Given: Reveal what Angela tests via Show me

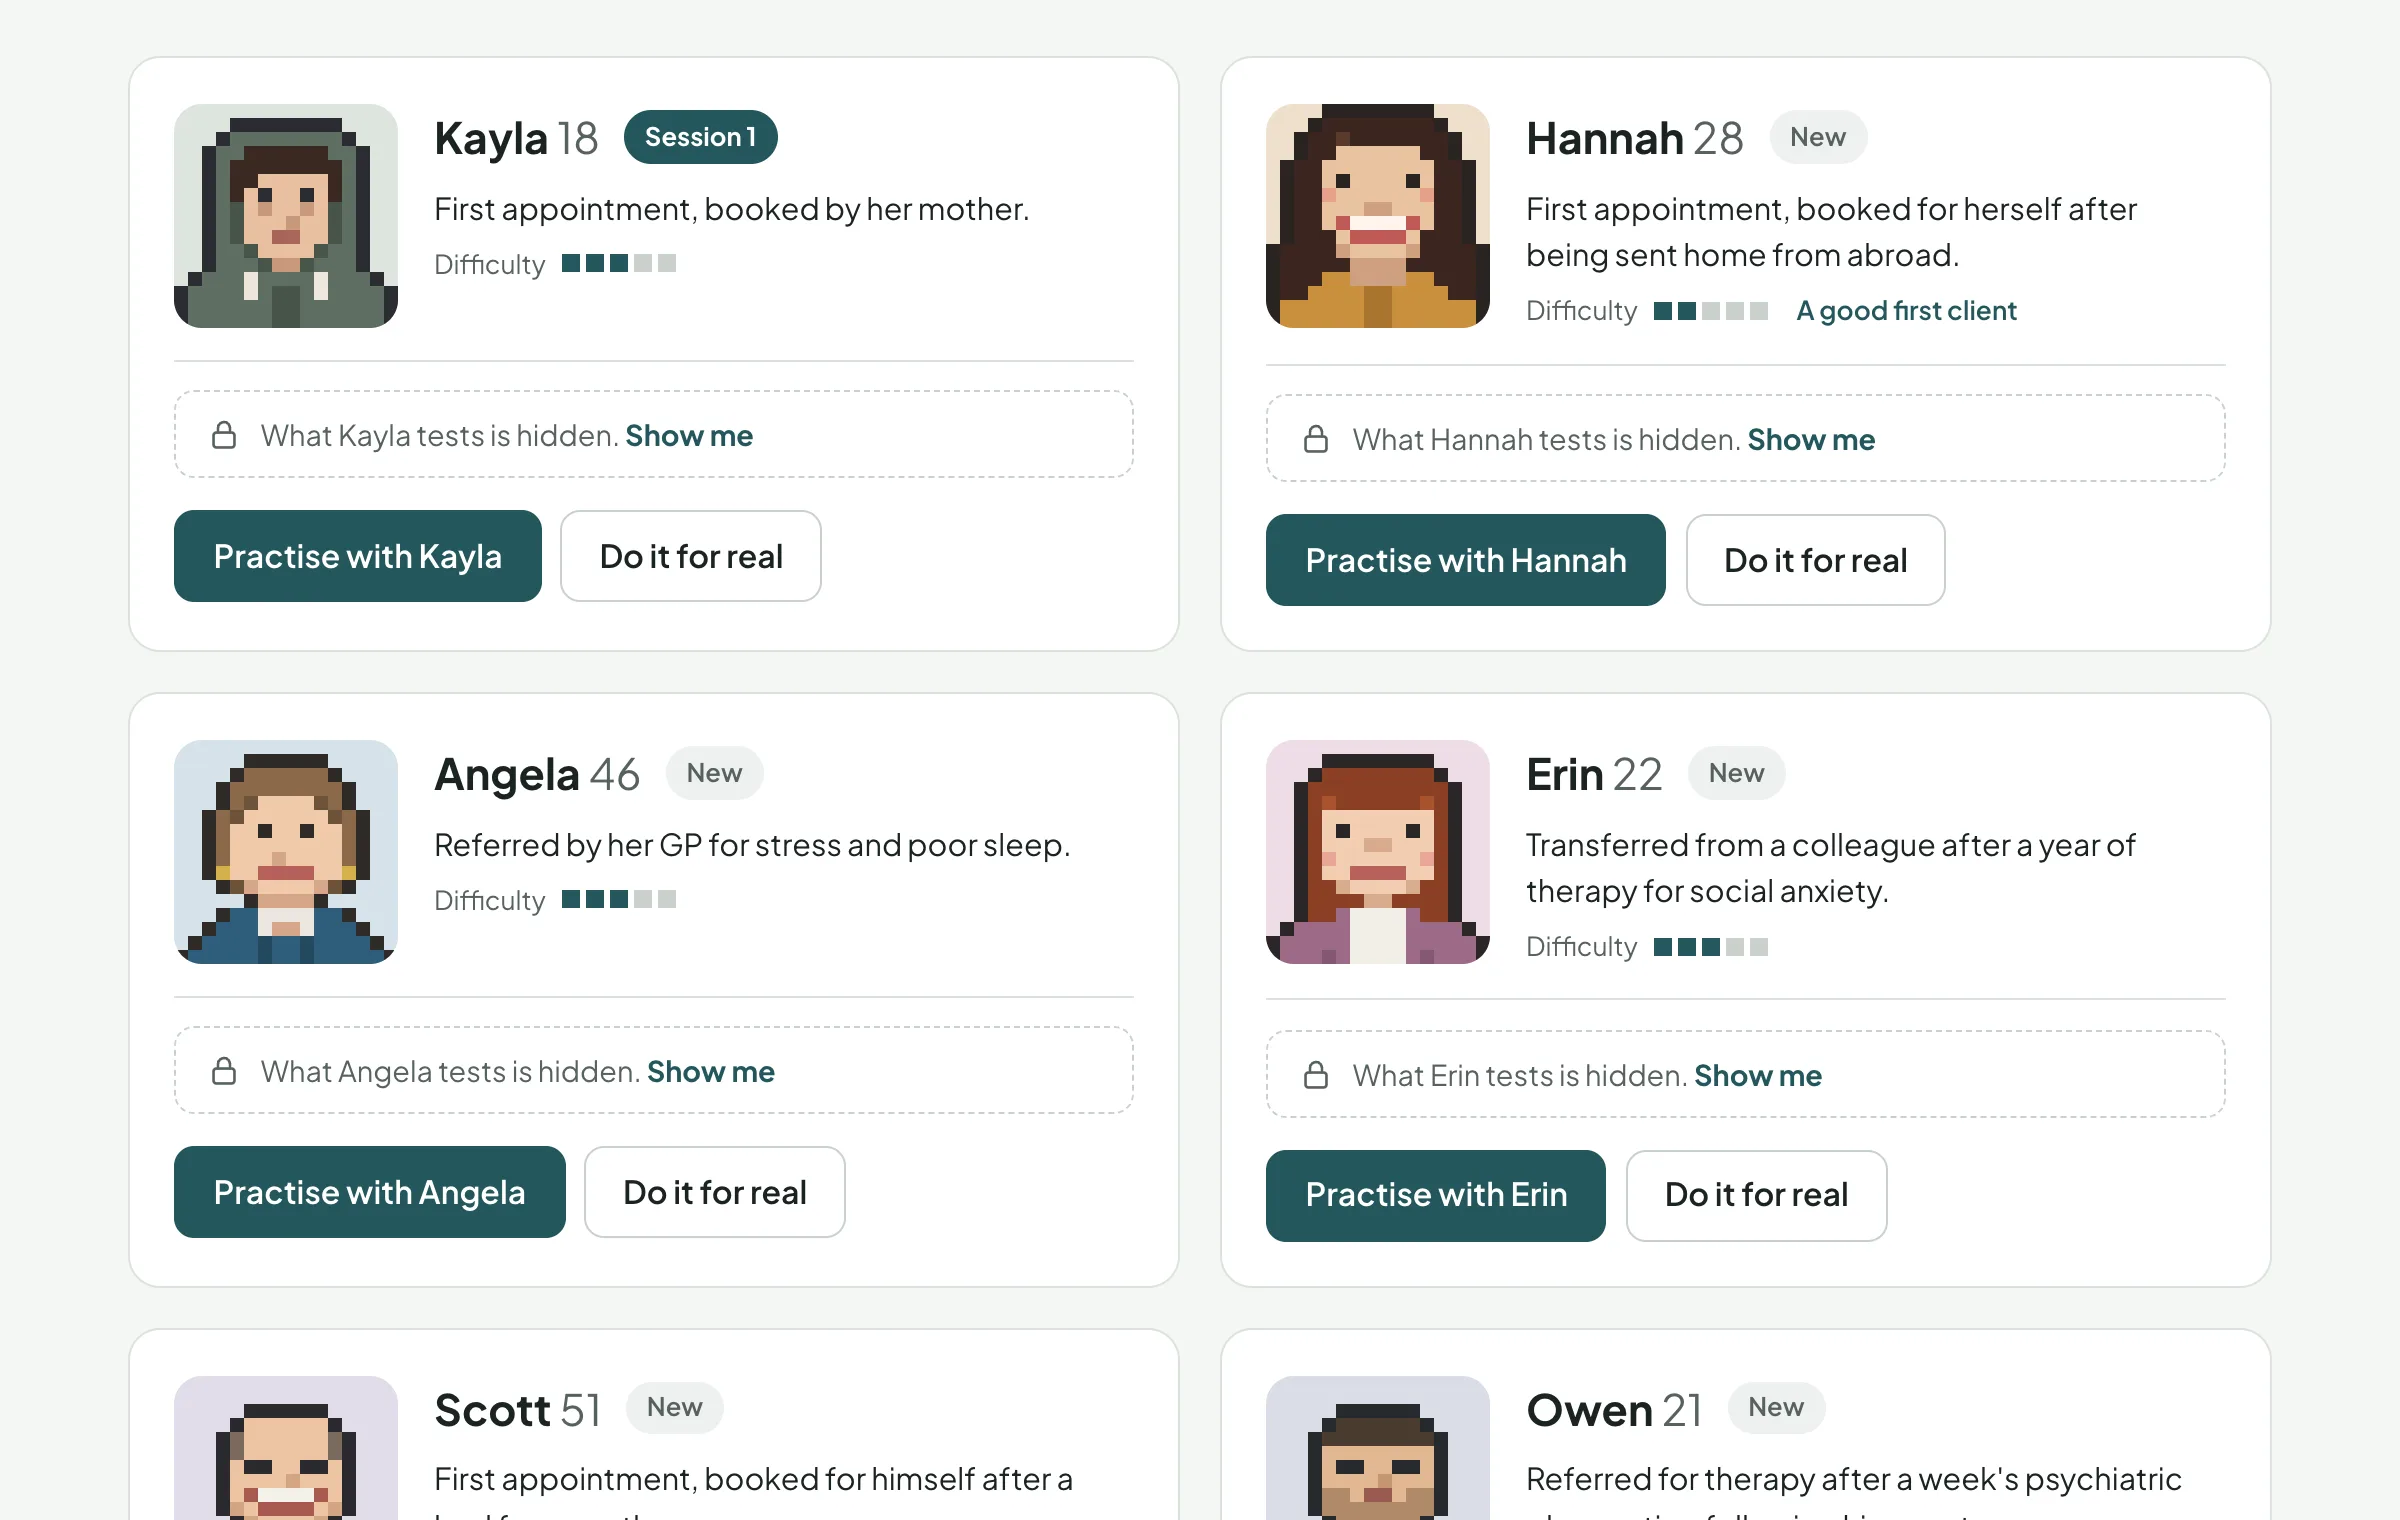Looking at the screenshot, I should click(711, 1072).
